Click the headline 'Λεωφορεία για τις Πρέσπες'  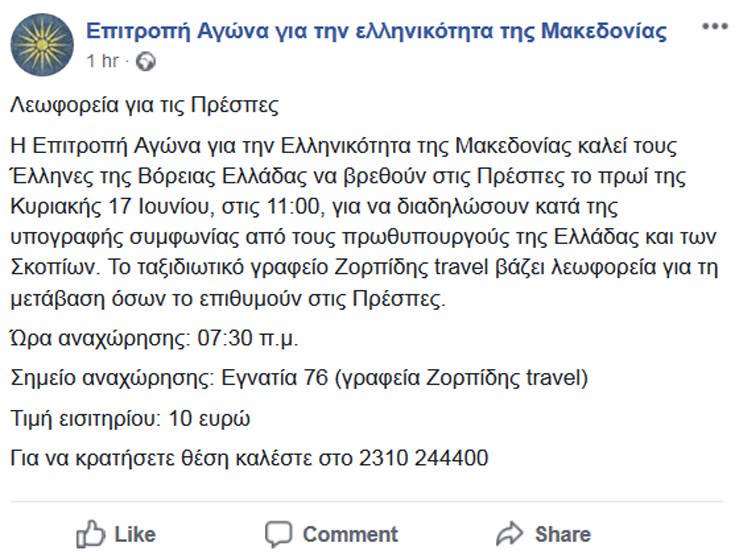pyautogui.click(x=144, y=106)
